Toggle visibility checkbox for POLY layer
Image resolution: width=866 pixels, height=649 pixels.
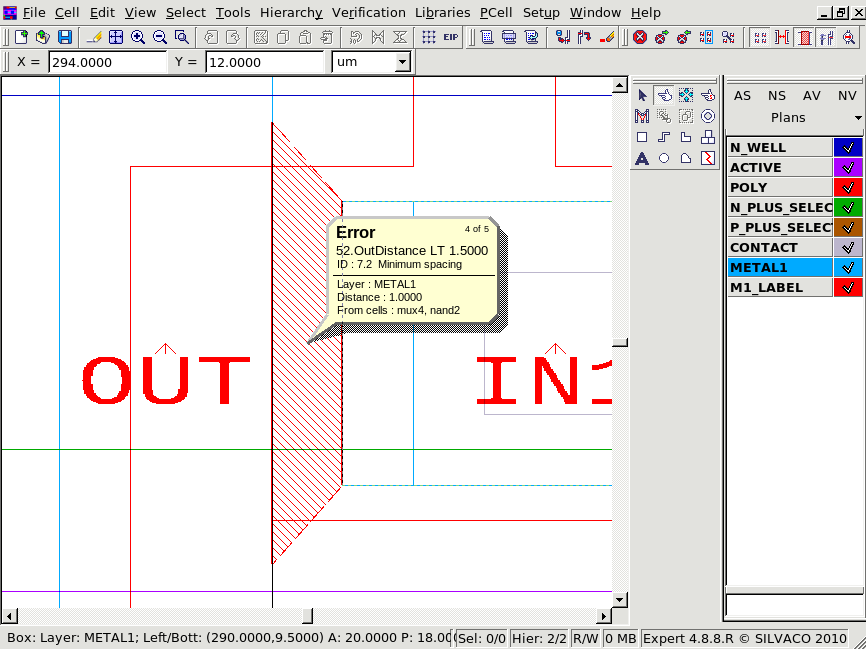pyautogui.click(x=847, y=187)
